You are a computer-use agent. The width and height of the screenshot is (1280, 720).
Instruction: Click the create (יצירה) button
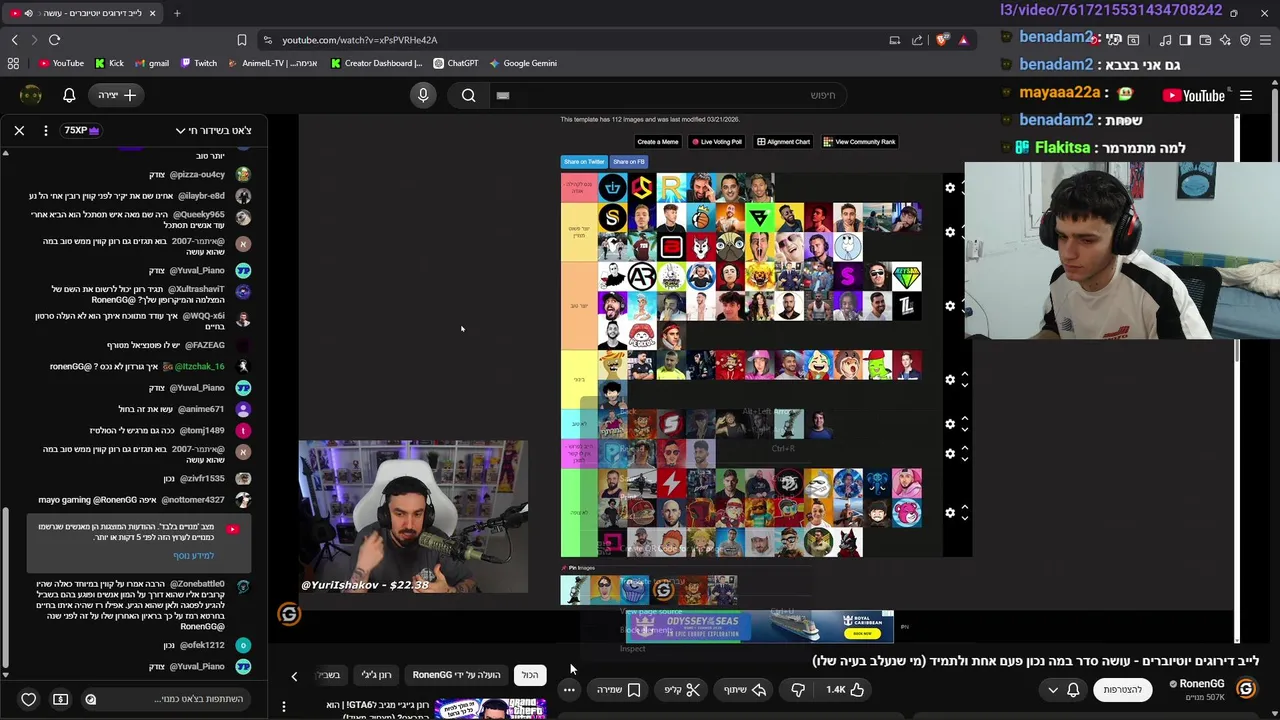[117, 95]
